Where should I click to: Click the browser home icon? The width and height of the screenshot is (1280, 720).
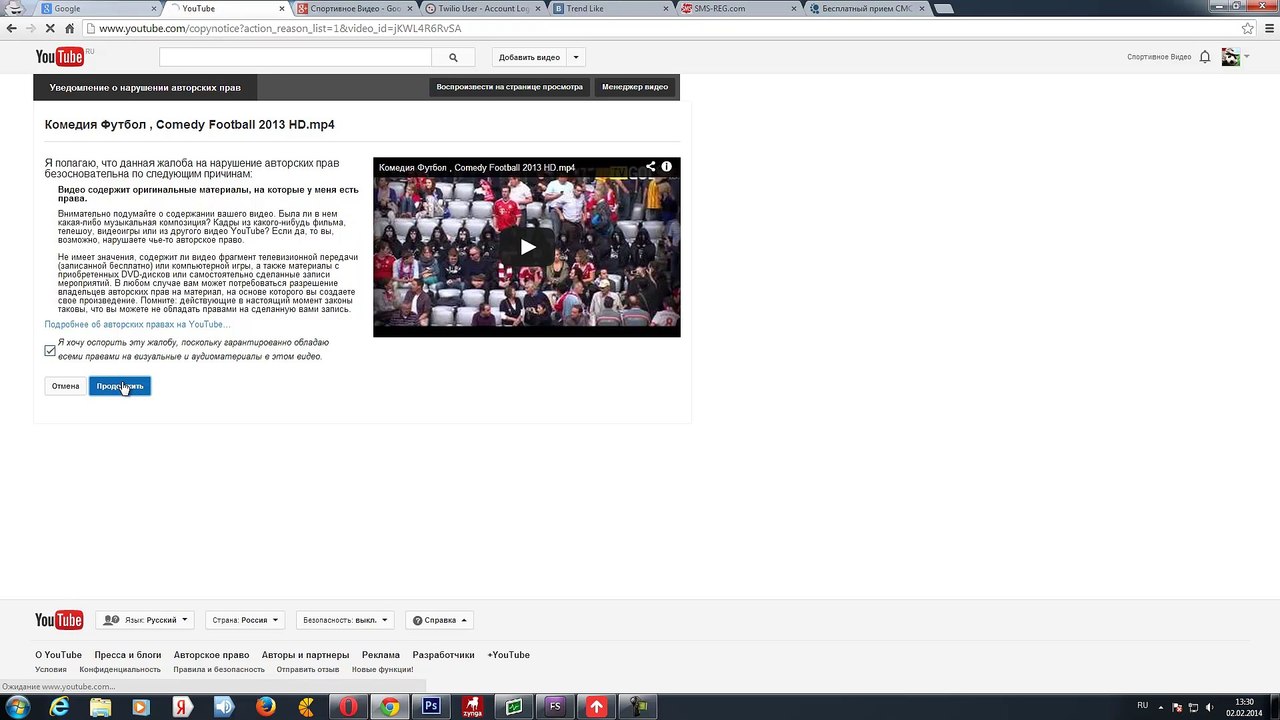69,28
